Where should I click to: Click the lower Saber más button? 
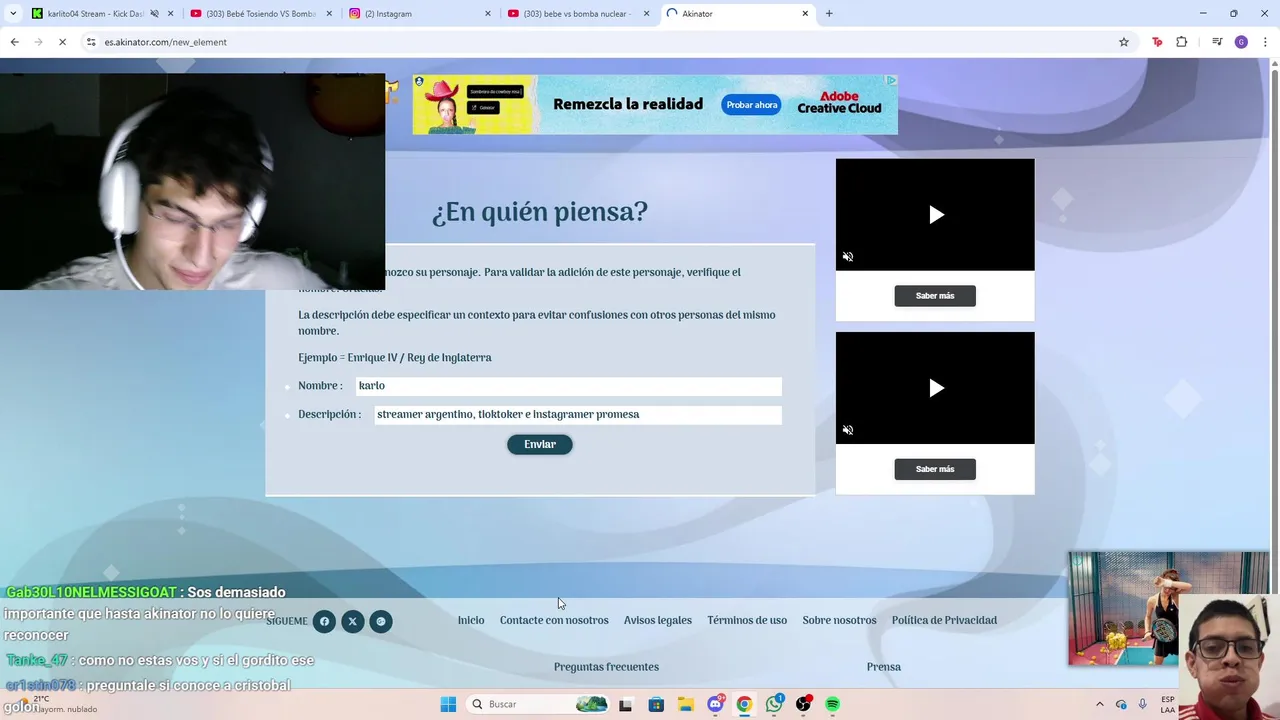coord(935,469)
